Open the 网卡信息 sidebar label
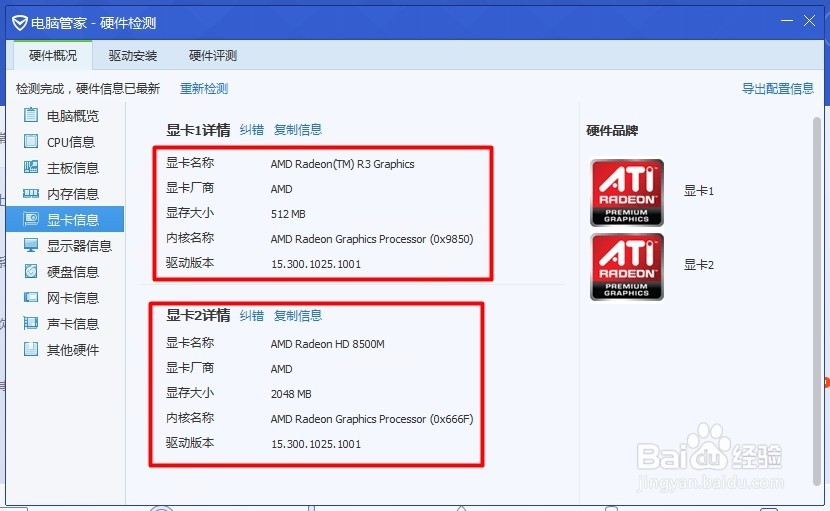Image resolution: width=830 pixels, height=511 pixels. [73, 298]
